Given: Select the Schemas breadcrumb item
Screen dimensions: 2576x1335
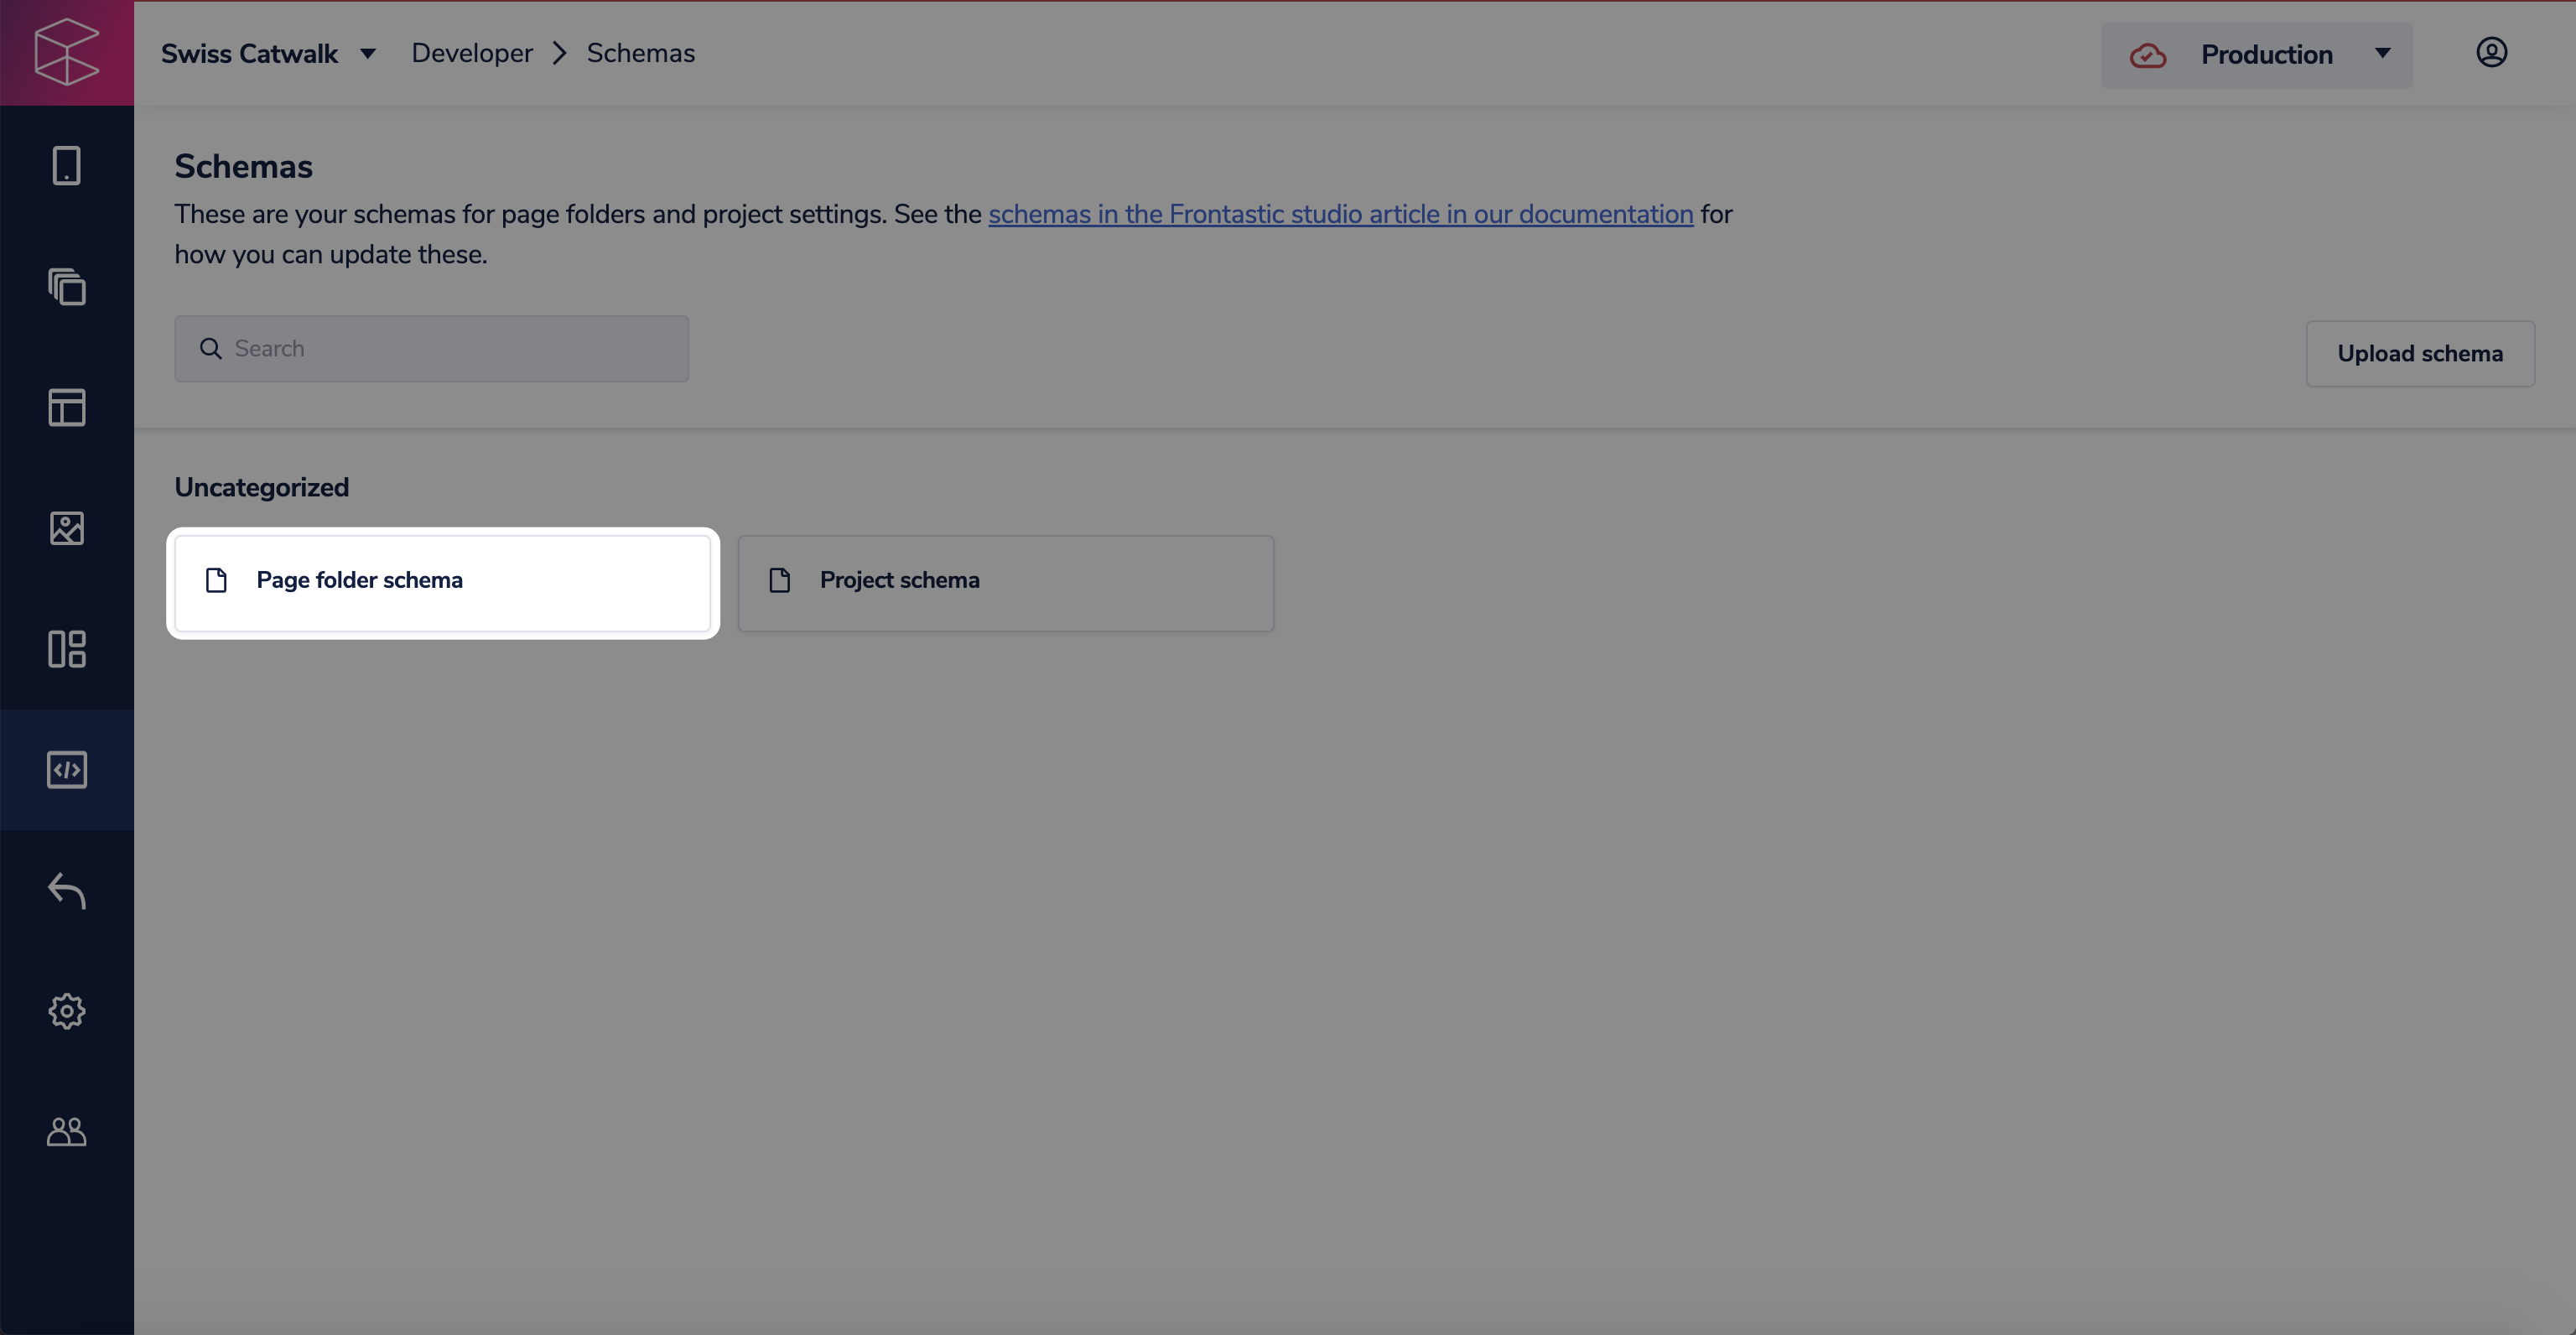Looking at the screenshot, I should pyautogui.click(x=640, y=54).
